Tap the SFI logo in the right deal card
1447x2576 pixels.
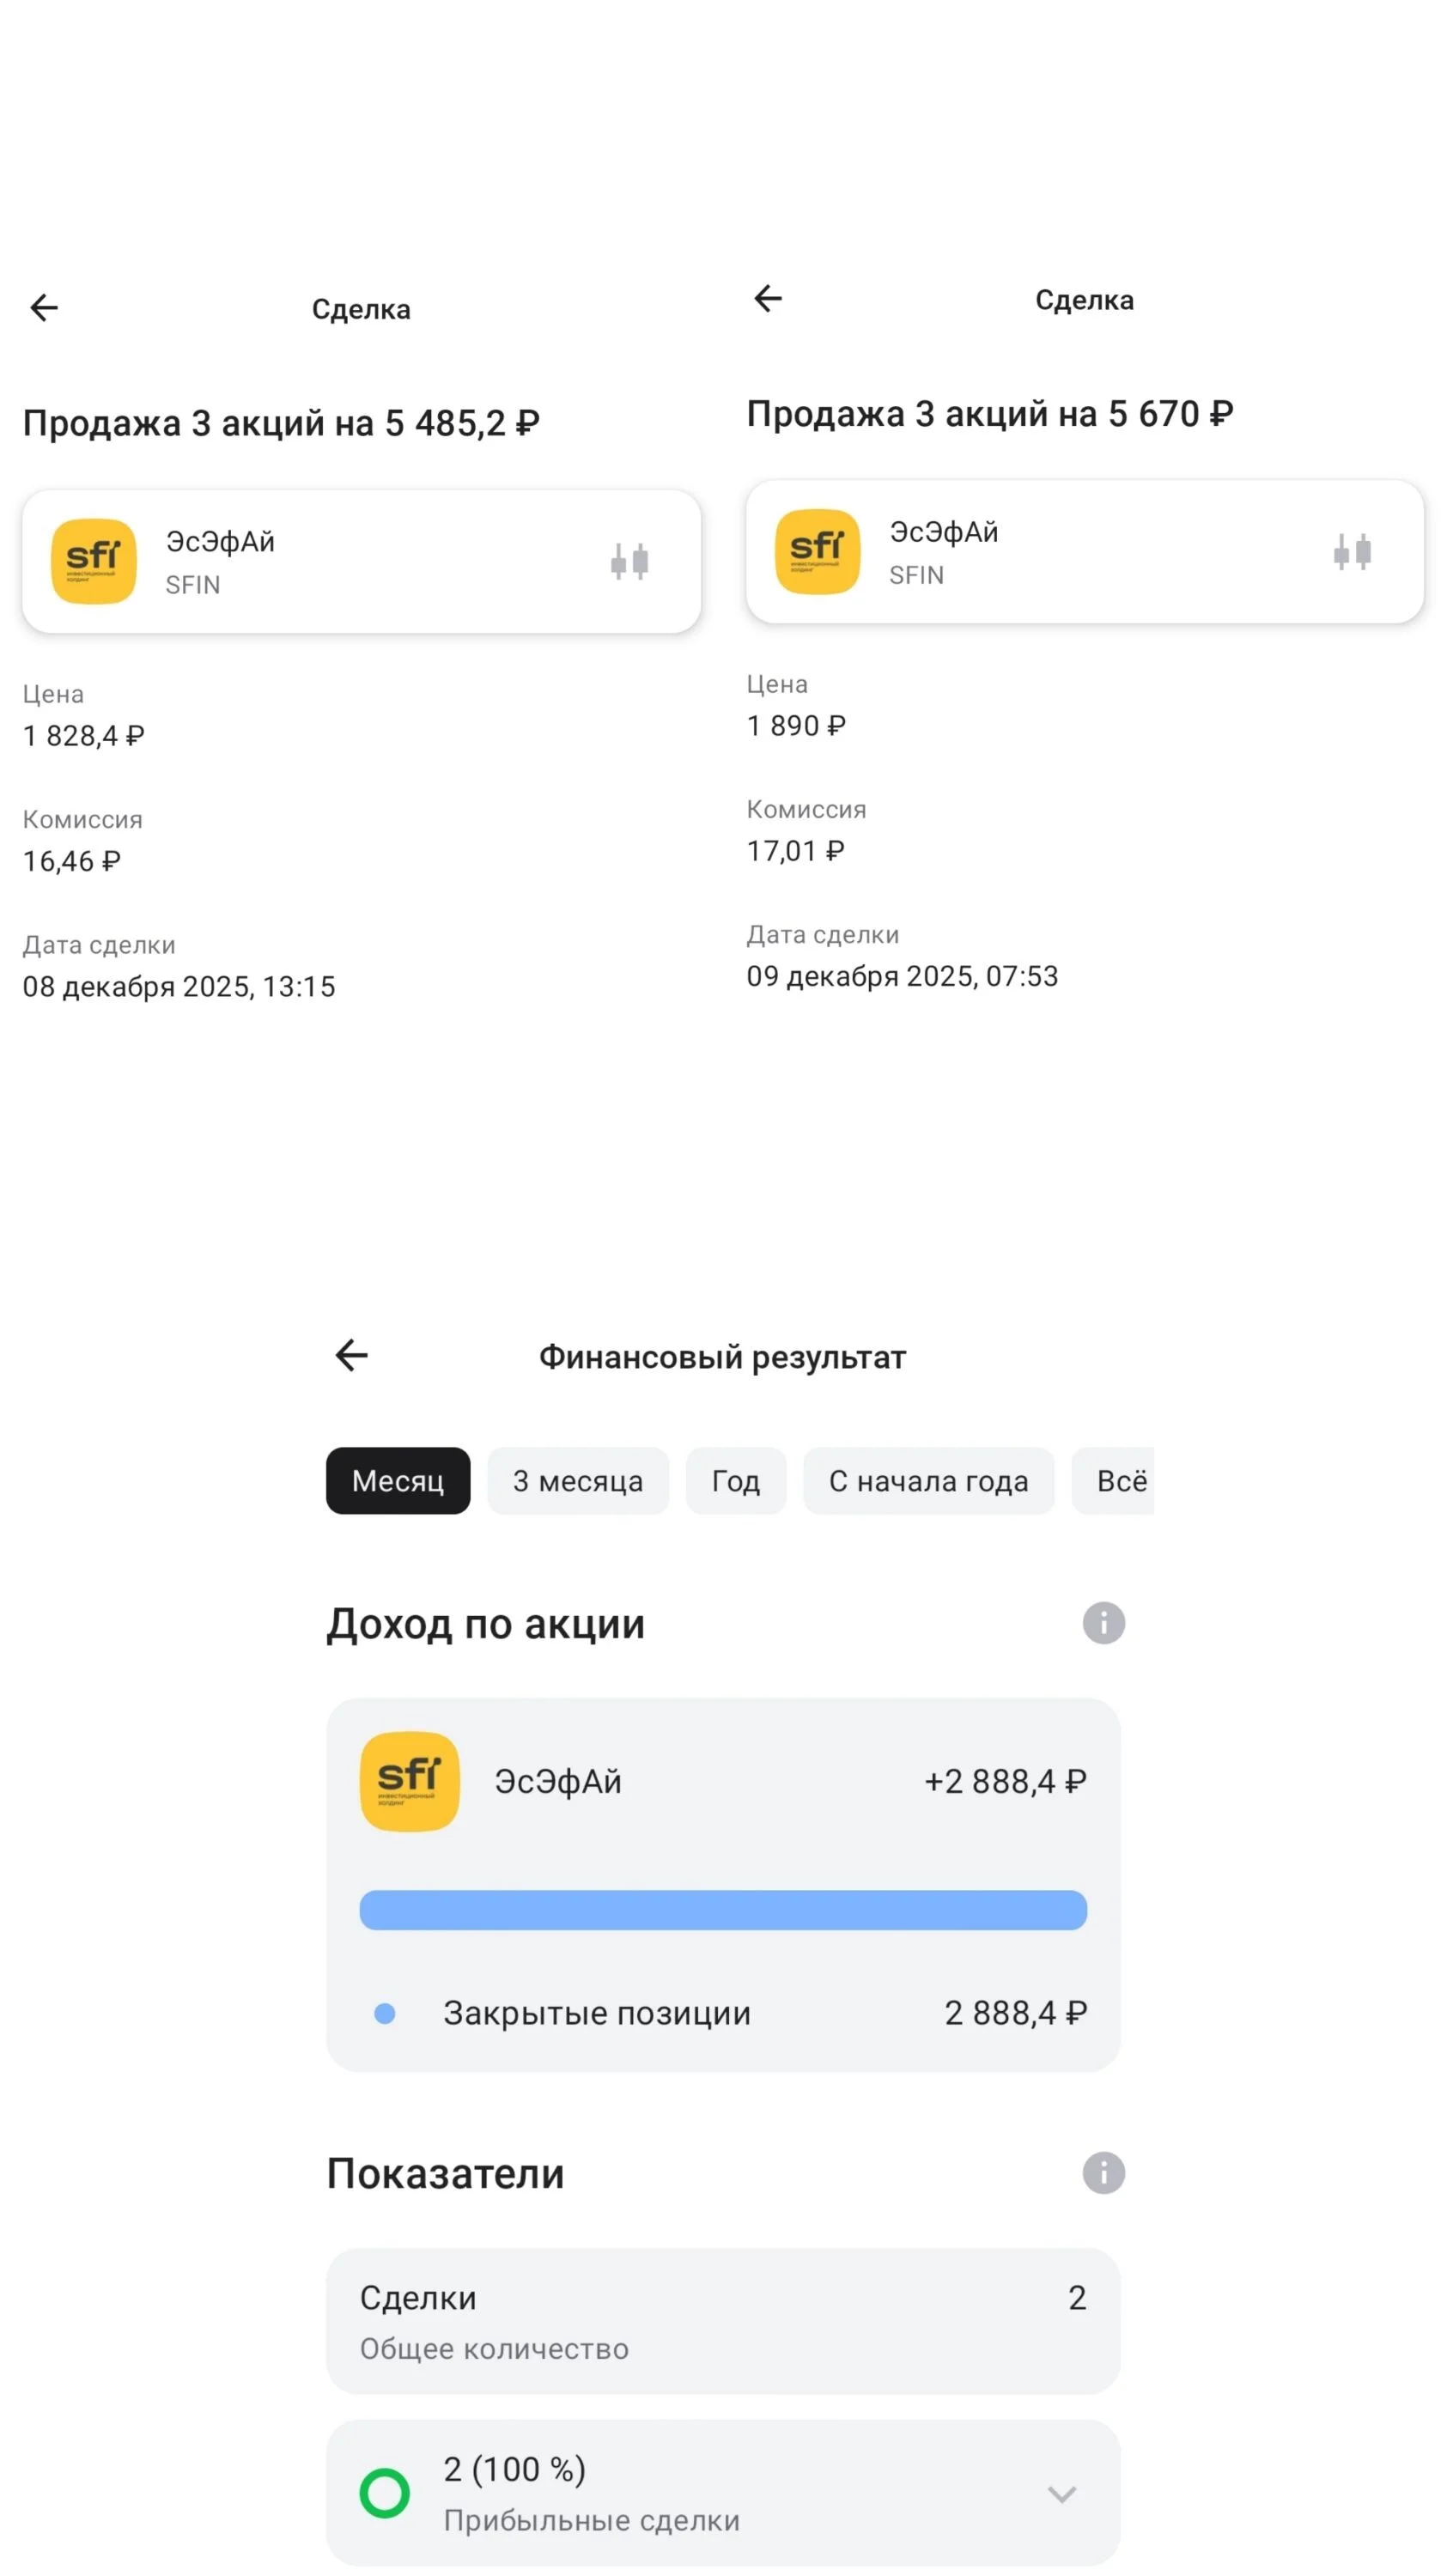(817, 551)
